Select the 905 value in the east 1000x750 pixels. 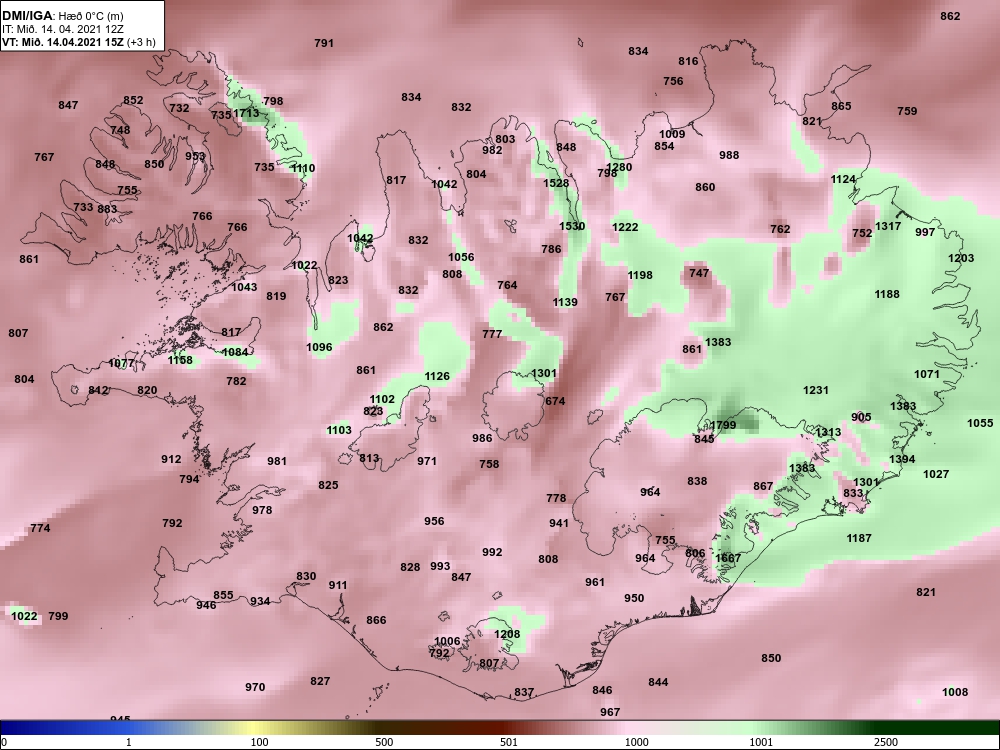(861, 417)
